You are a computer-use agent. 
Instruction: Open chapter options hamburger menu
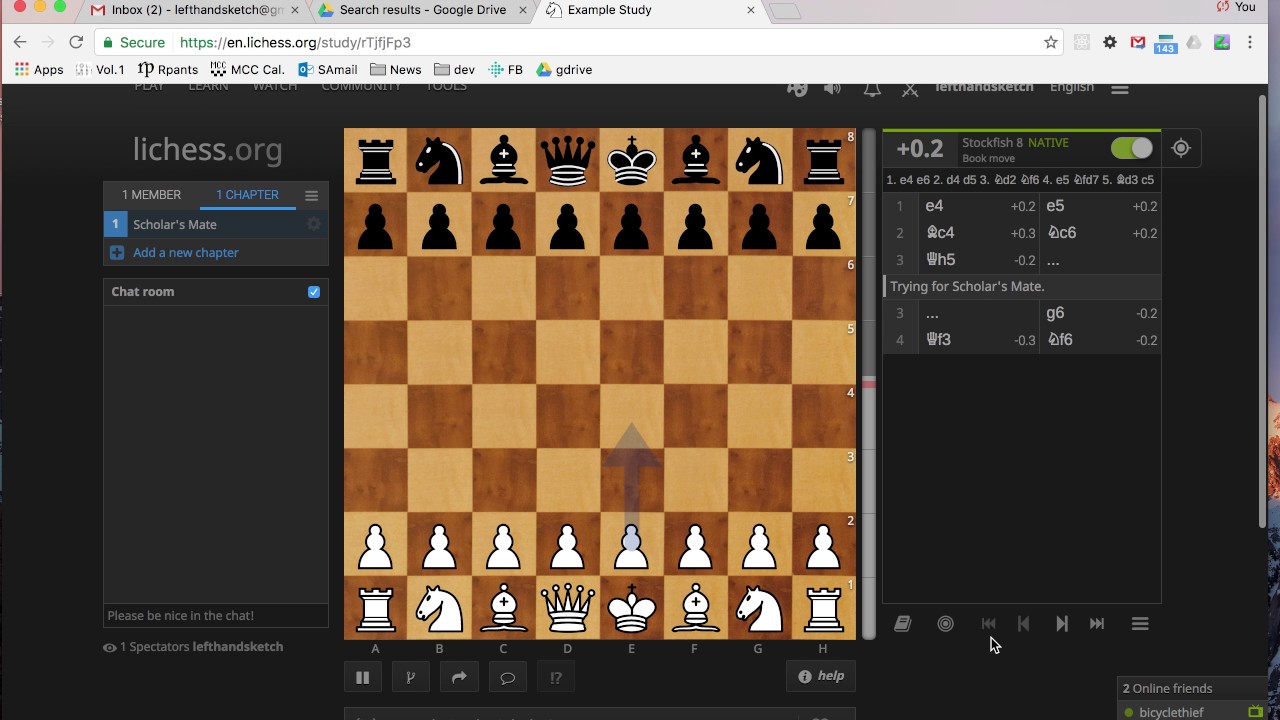311,195
